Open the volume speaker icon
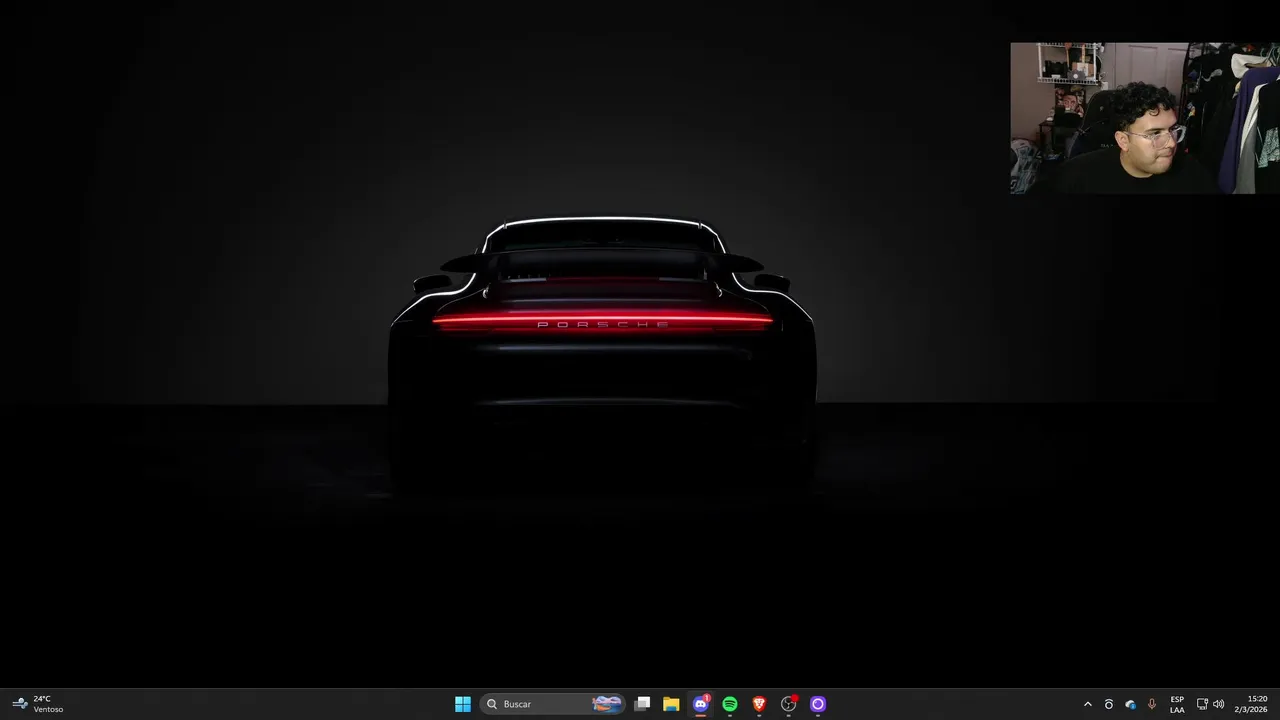The image size is (1280, 720). [x=1218, y=704]
